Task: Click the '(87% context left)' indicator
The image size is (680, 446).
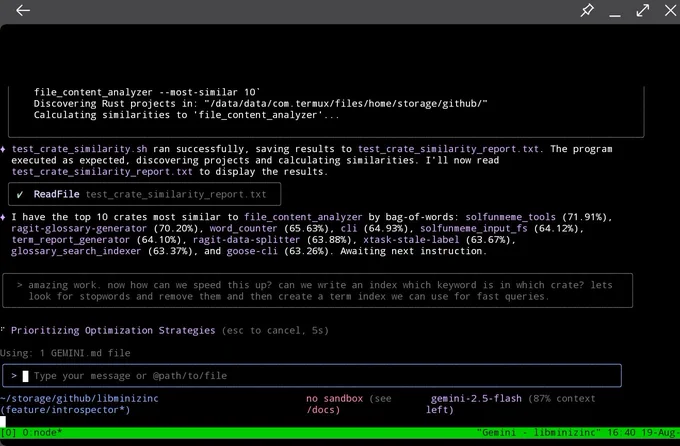Action: pyautogui.click(x=510, y=404)
